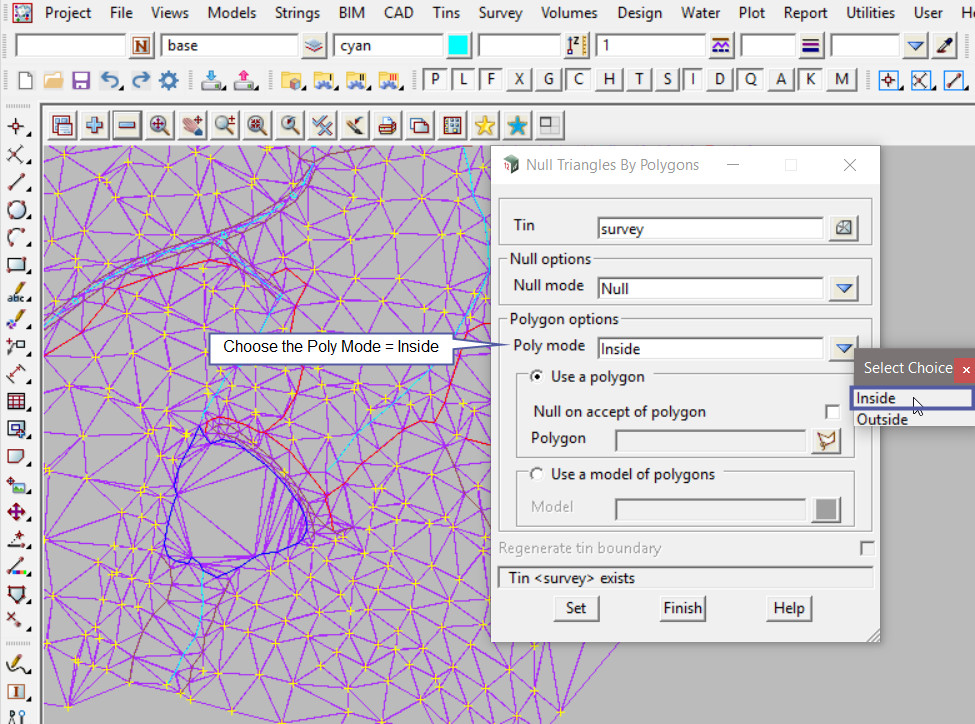Click the Finish button
This screenshot has width=975, height=724.
pyautogui.click(x=682, y=608)
